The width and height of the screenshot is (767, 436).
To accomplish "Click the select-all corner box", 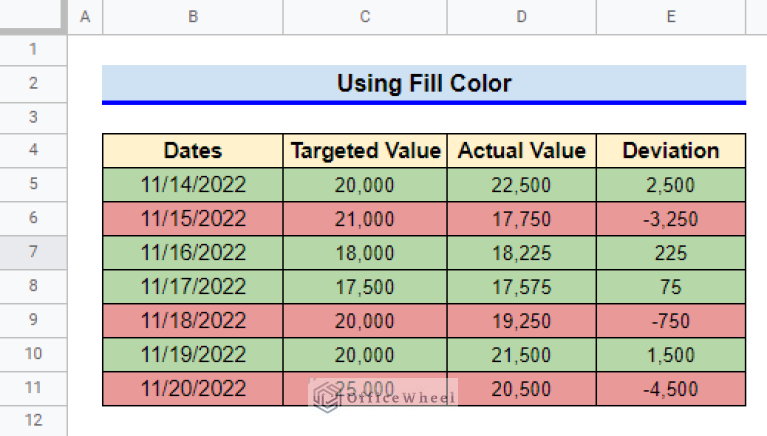I will tap(33, 16).
